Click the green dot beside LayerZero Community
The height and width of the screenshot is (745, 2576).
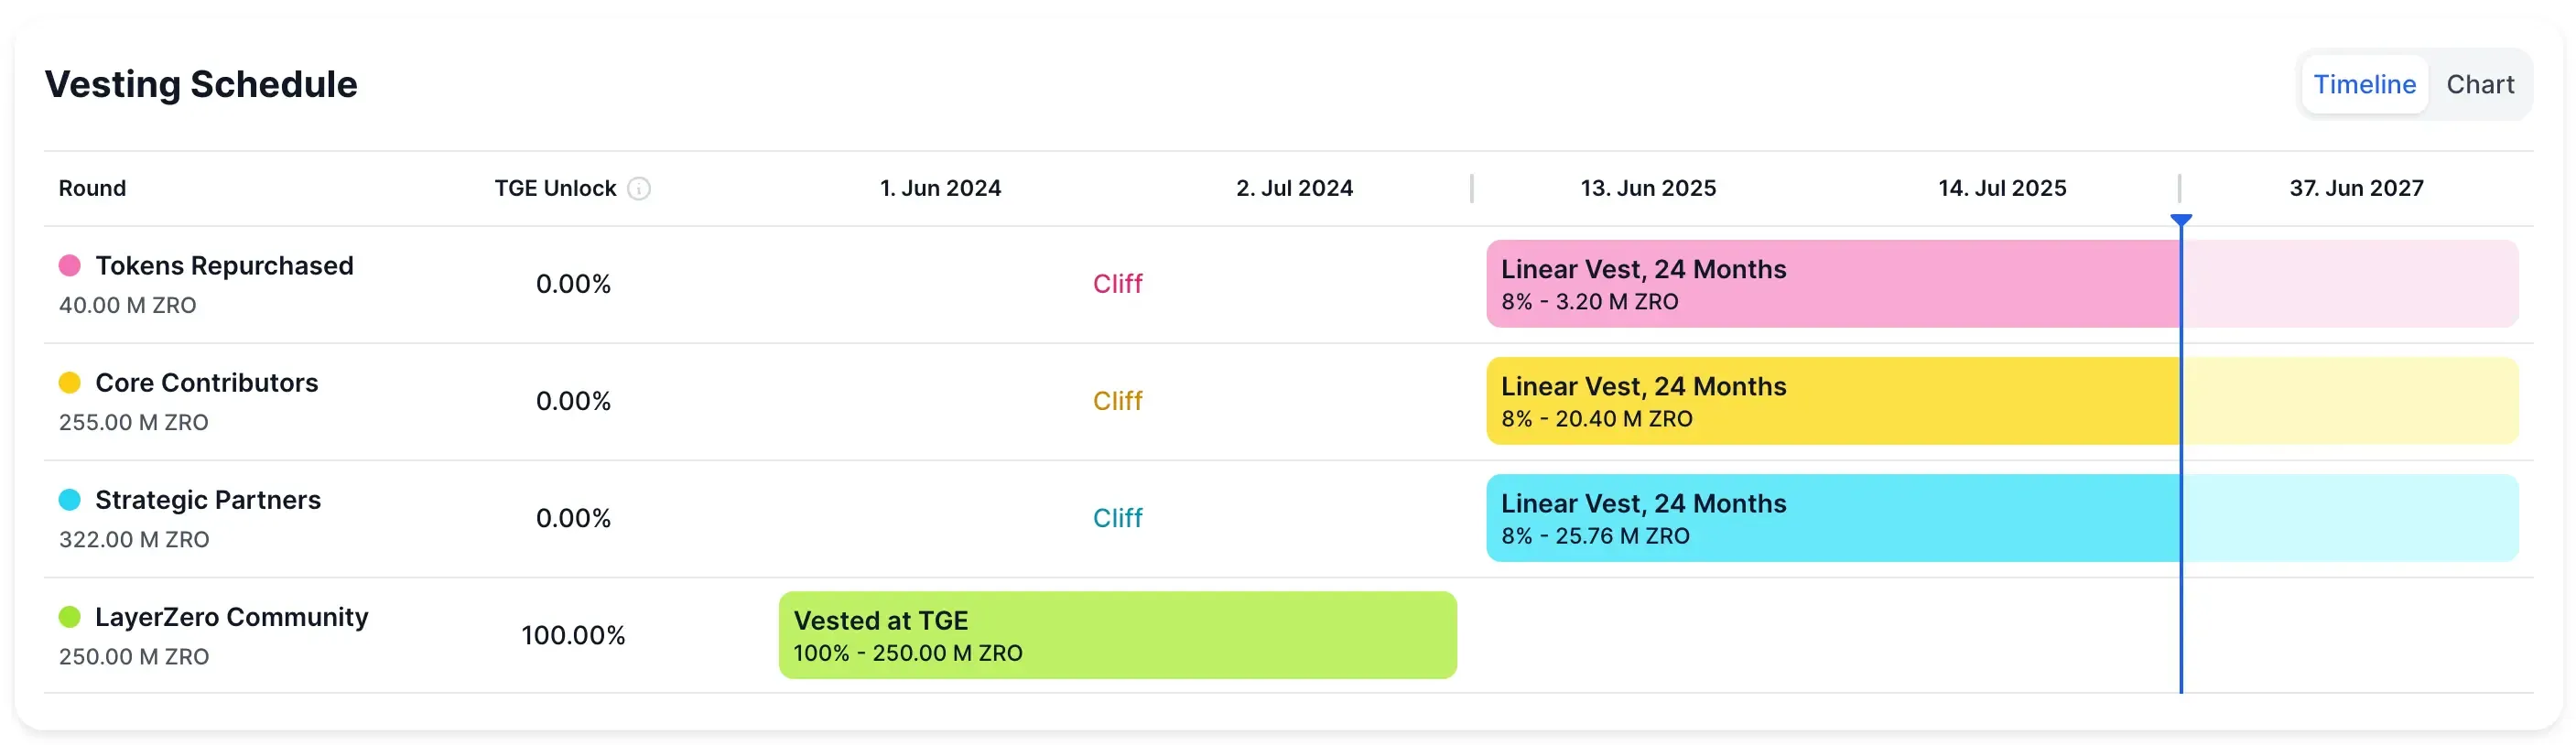[68, 616]
